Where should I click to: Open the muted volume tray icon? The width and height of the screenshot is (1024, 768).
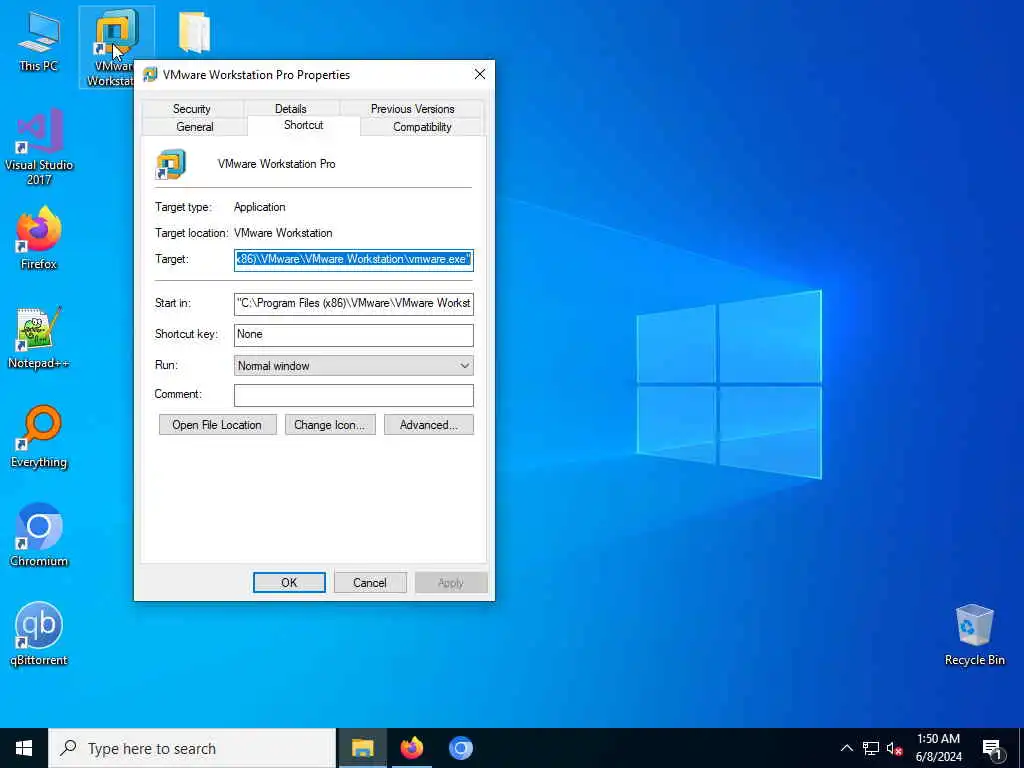(894, 748)
